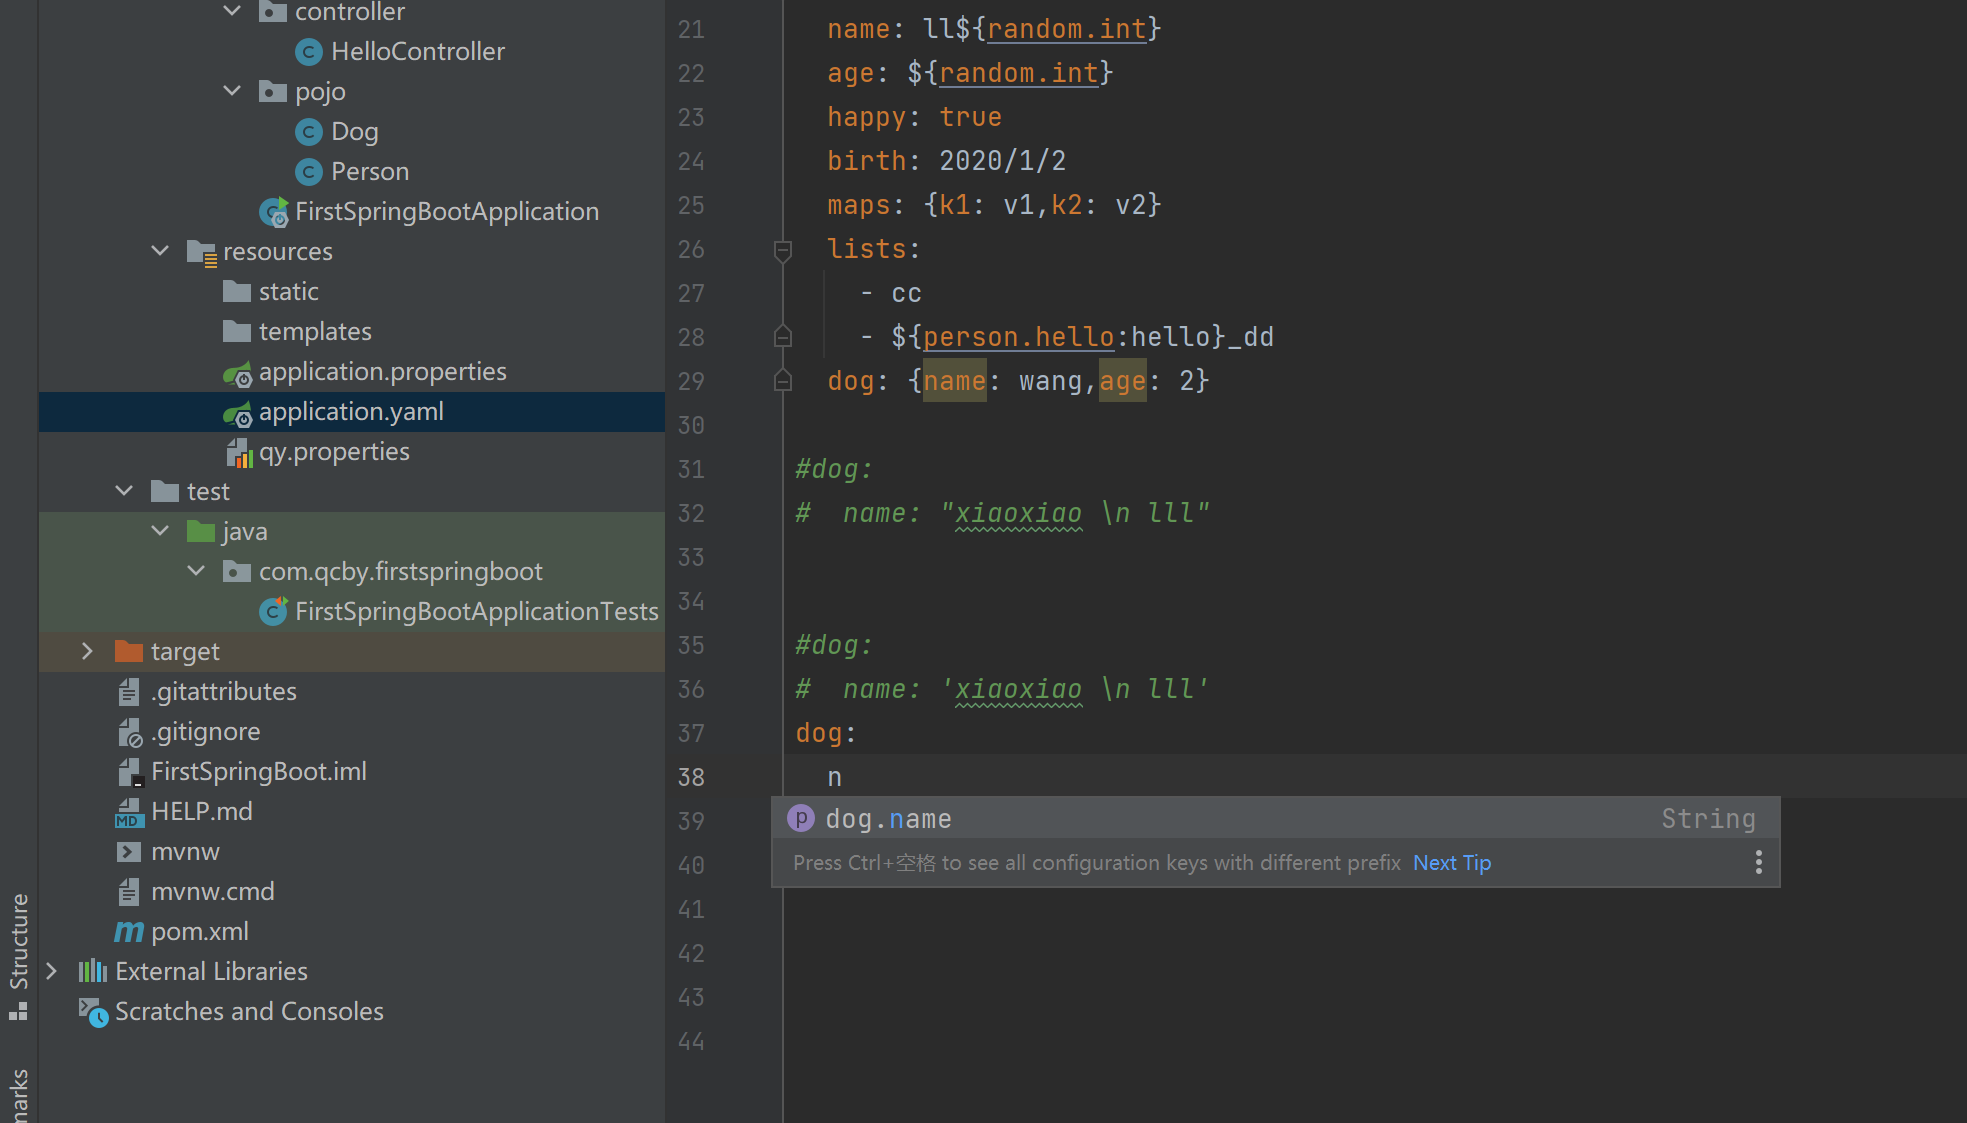Expand the target folder
1967x1123 pixels.
pos(87,651)
